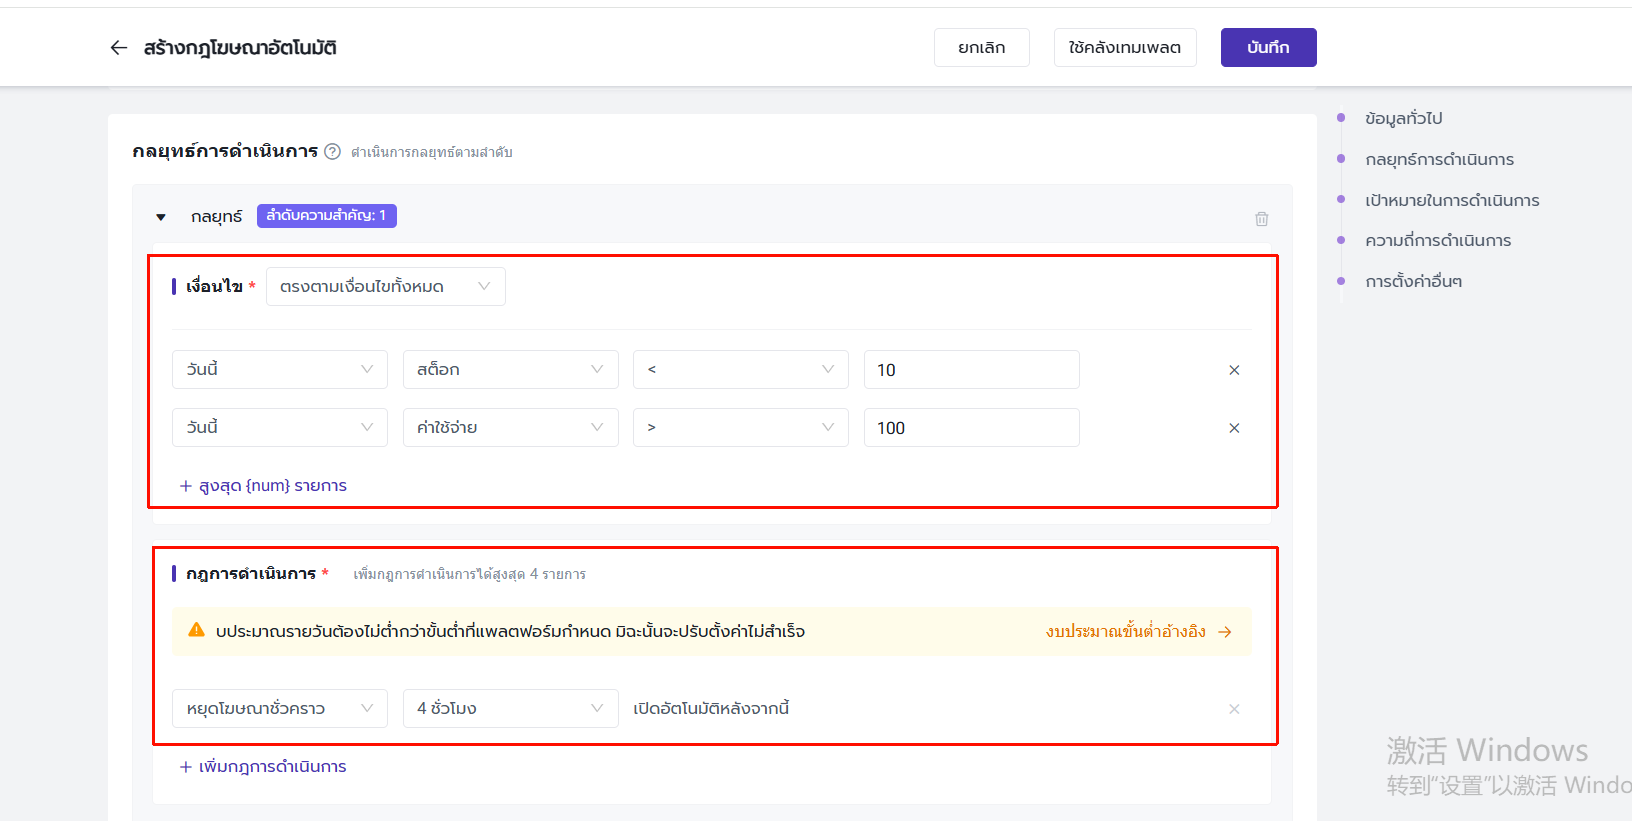The image size is (1632, 821).
Task: Remove the หยุดโฆษณาชั่วคราว action row
Action: [x=1234, y=709]
